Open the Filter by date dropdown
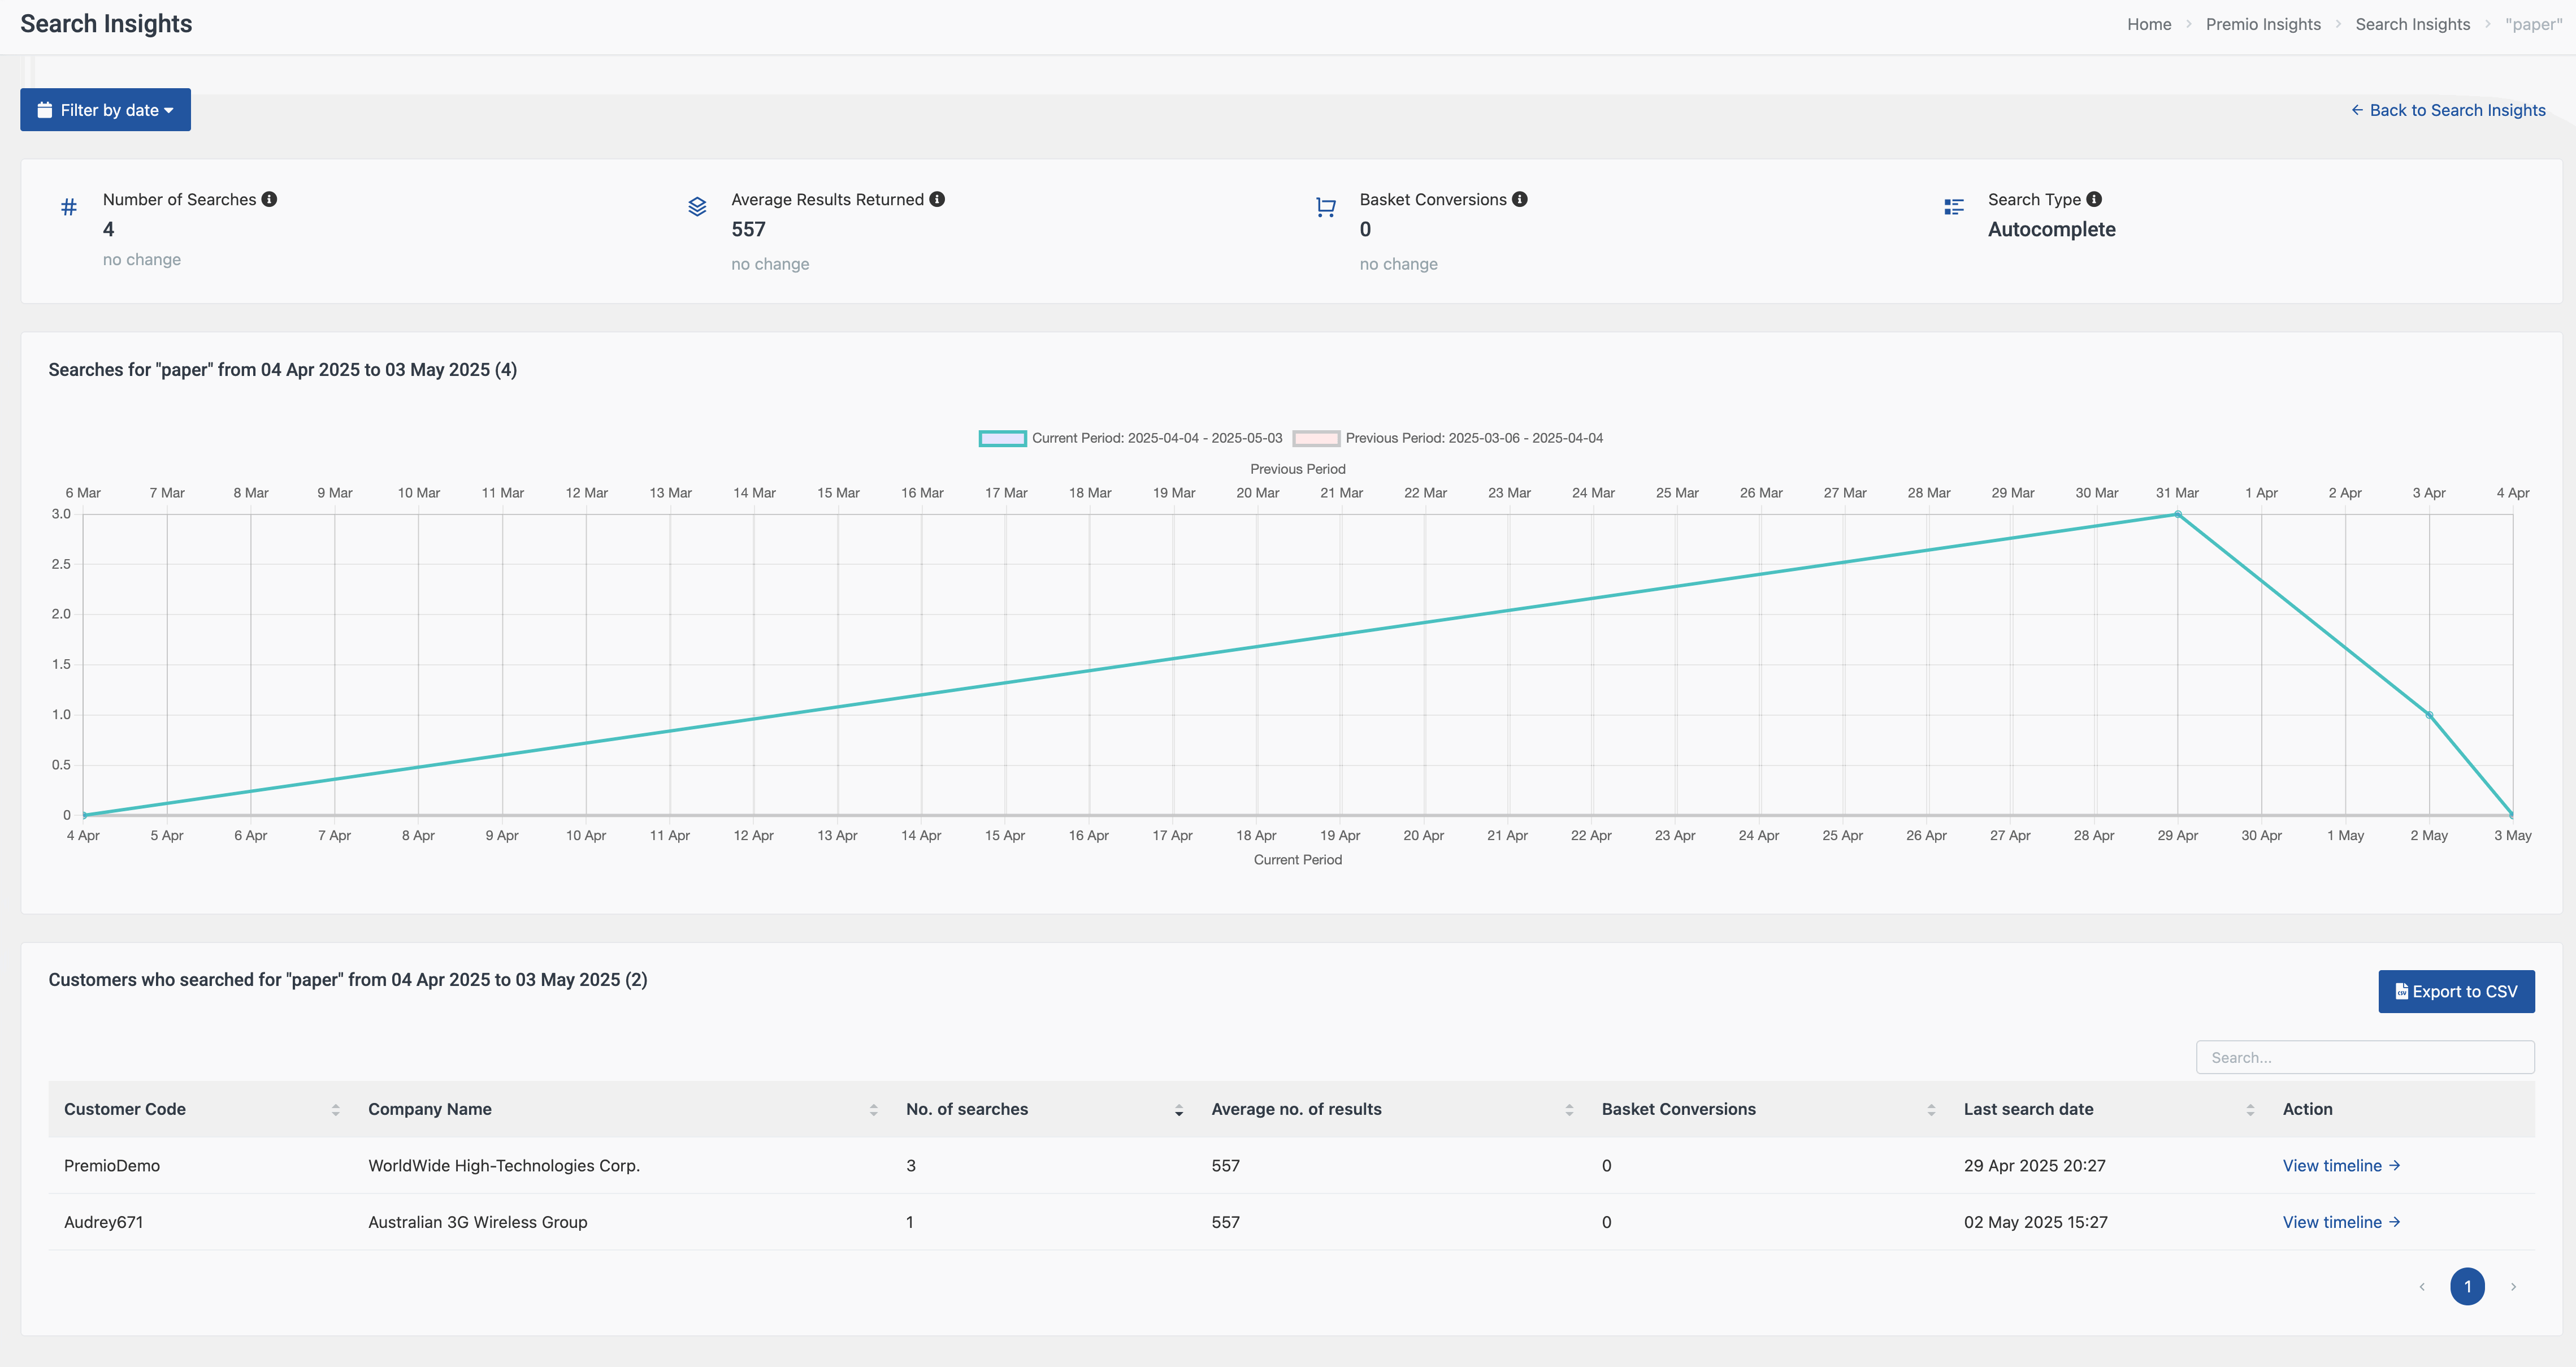 (105, 110)
